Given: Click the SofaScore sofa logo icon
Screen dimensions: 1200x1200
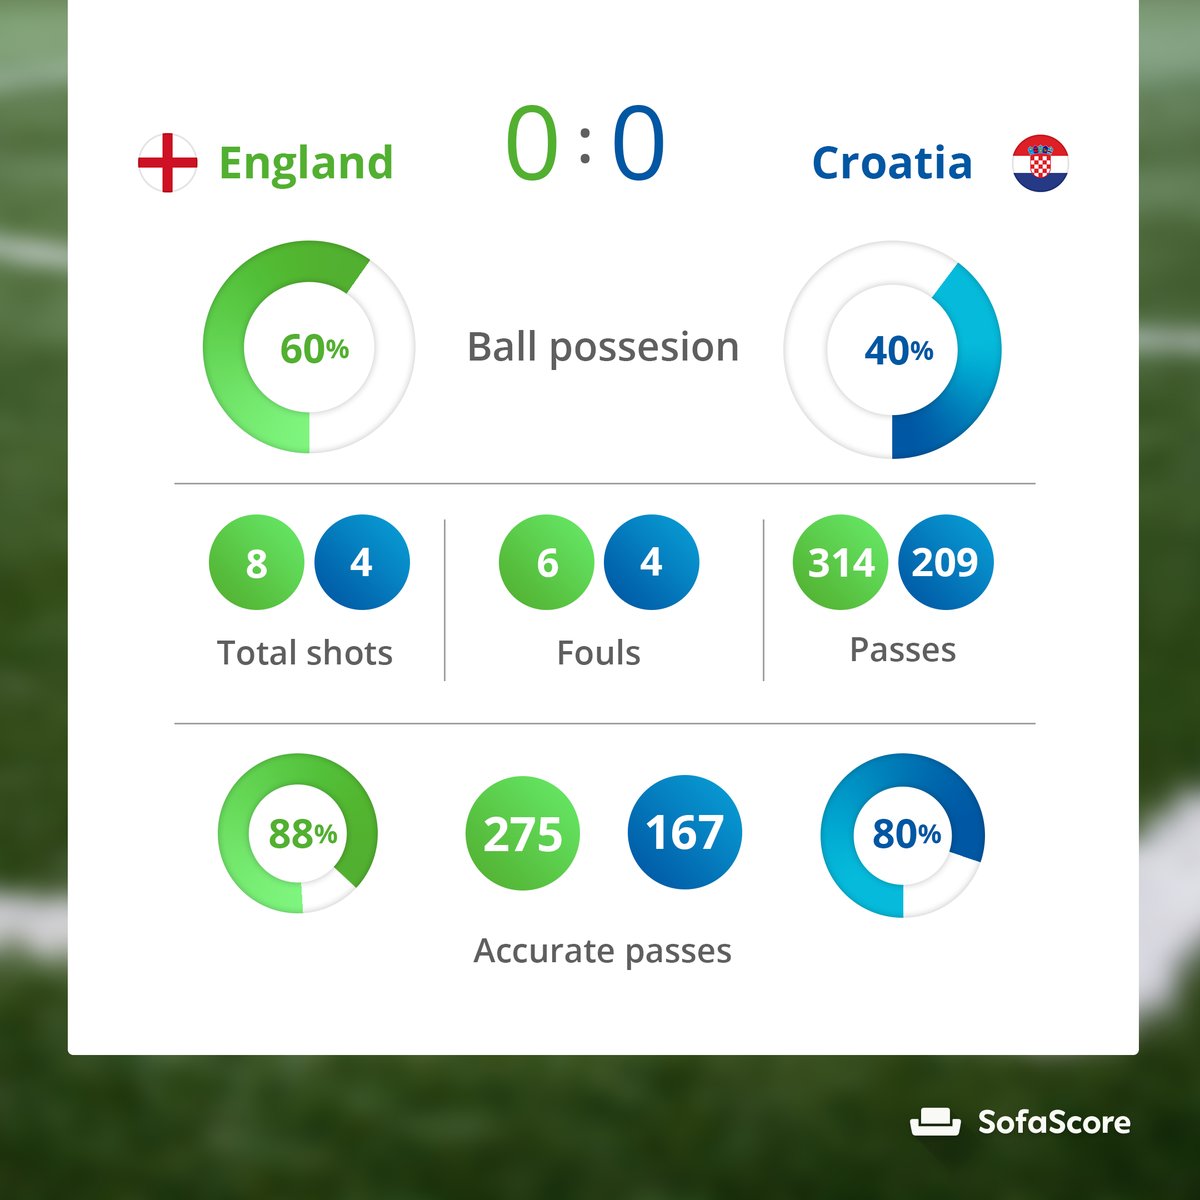Looking at the screenshot, I should (x=935, y=1122).
